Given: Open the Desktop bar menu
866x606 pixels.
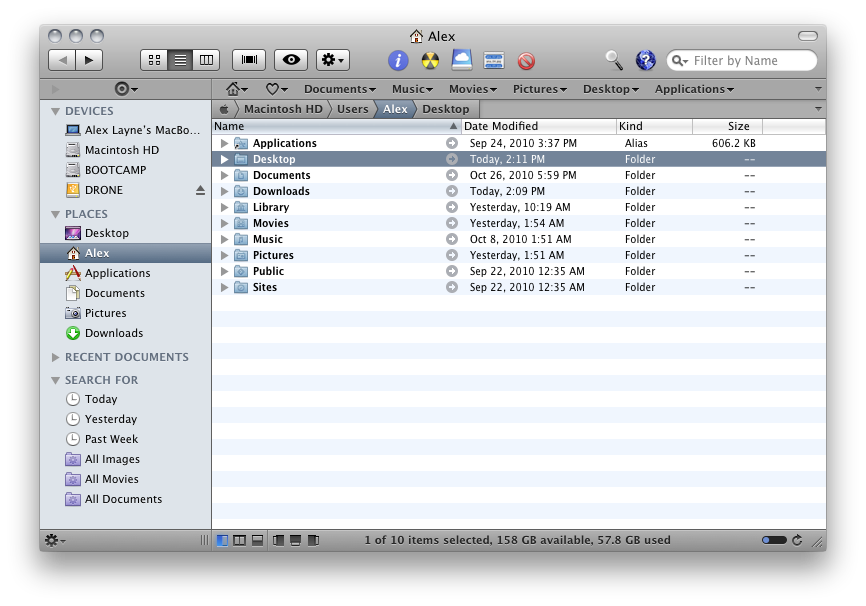Looking at the screenshot, I should pos(611,89).
